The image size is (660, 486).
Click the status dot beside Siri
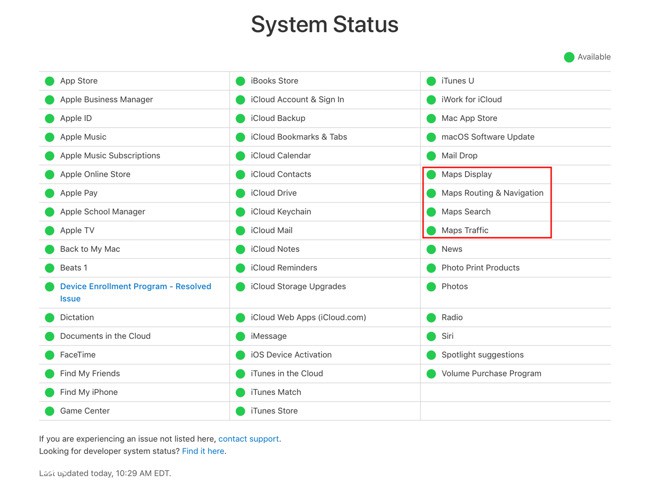(431, 337)
